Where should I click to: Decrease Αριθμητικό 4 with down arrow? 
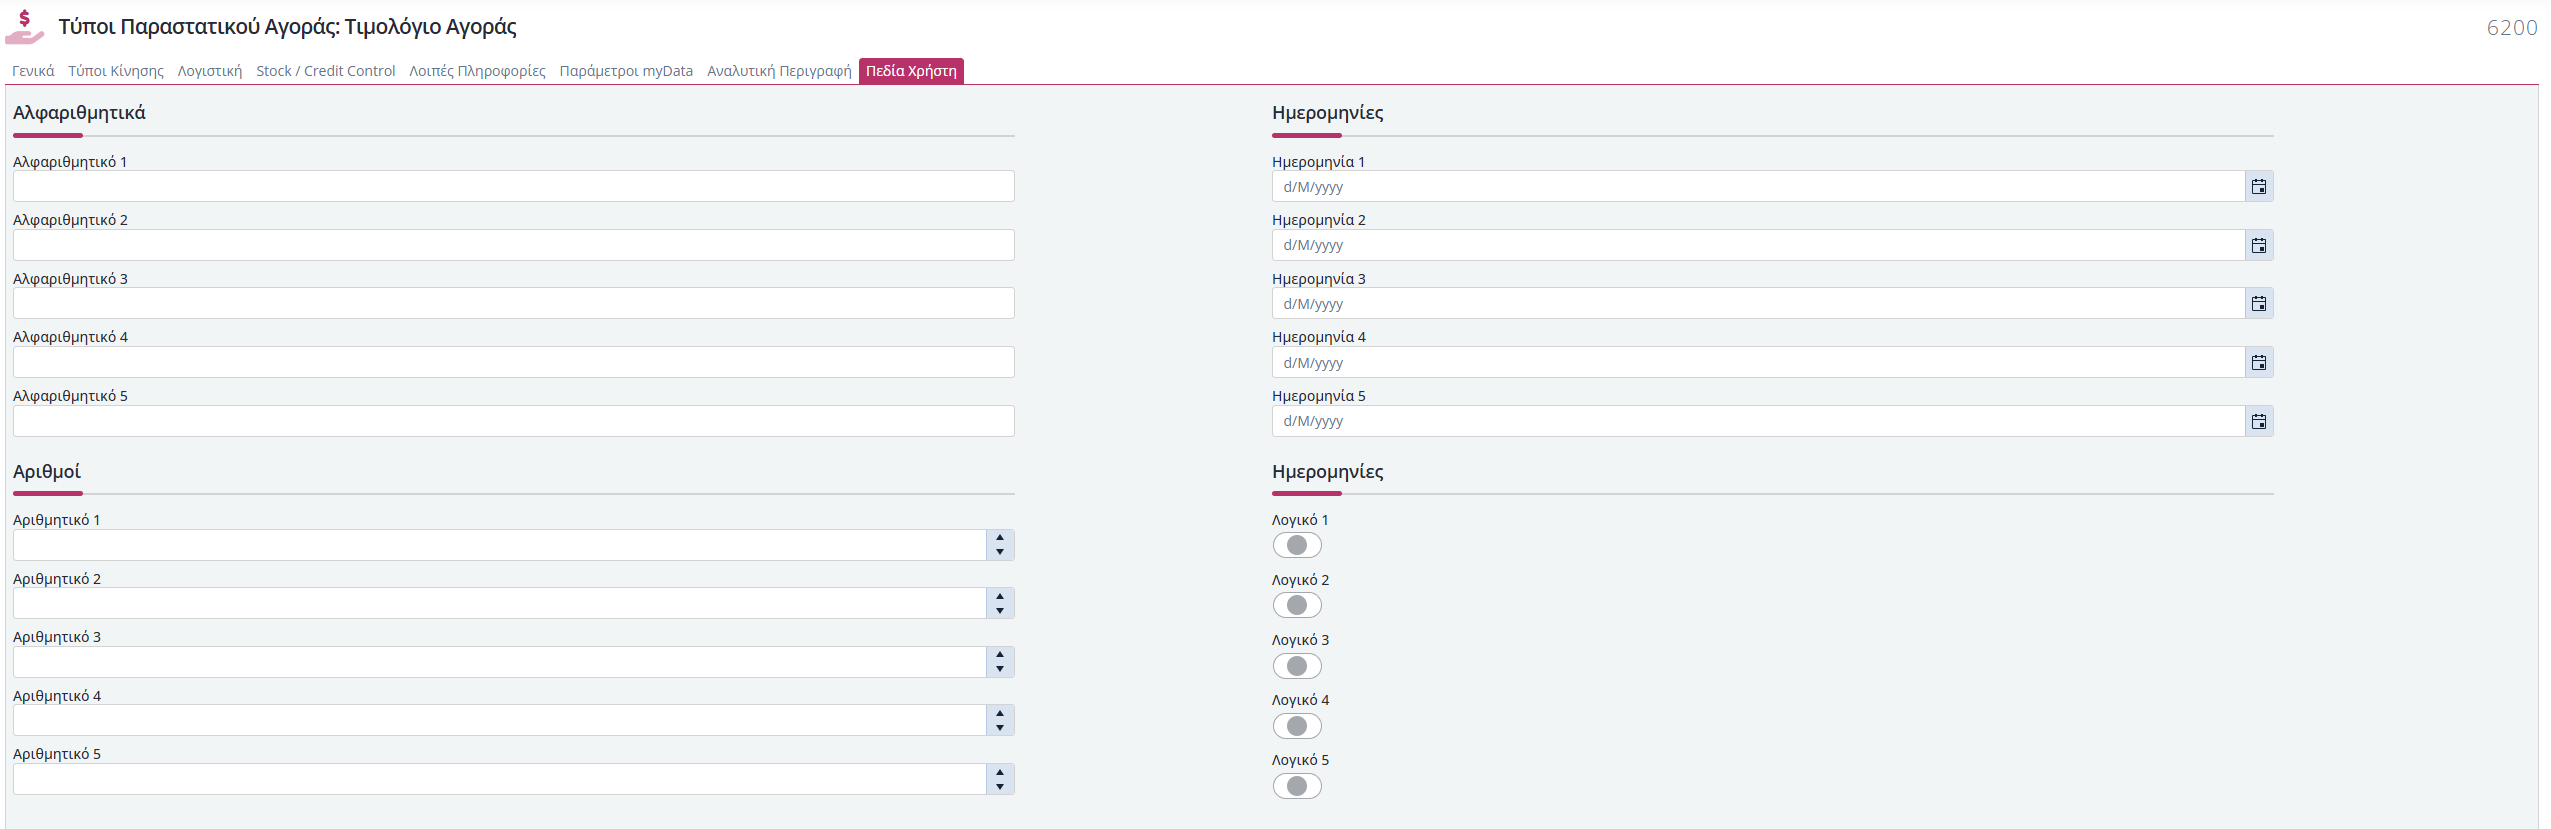[x=1000, y=727]
